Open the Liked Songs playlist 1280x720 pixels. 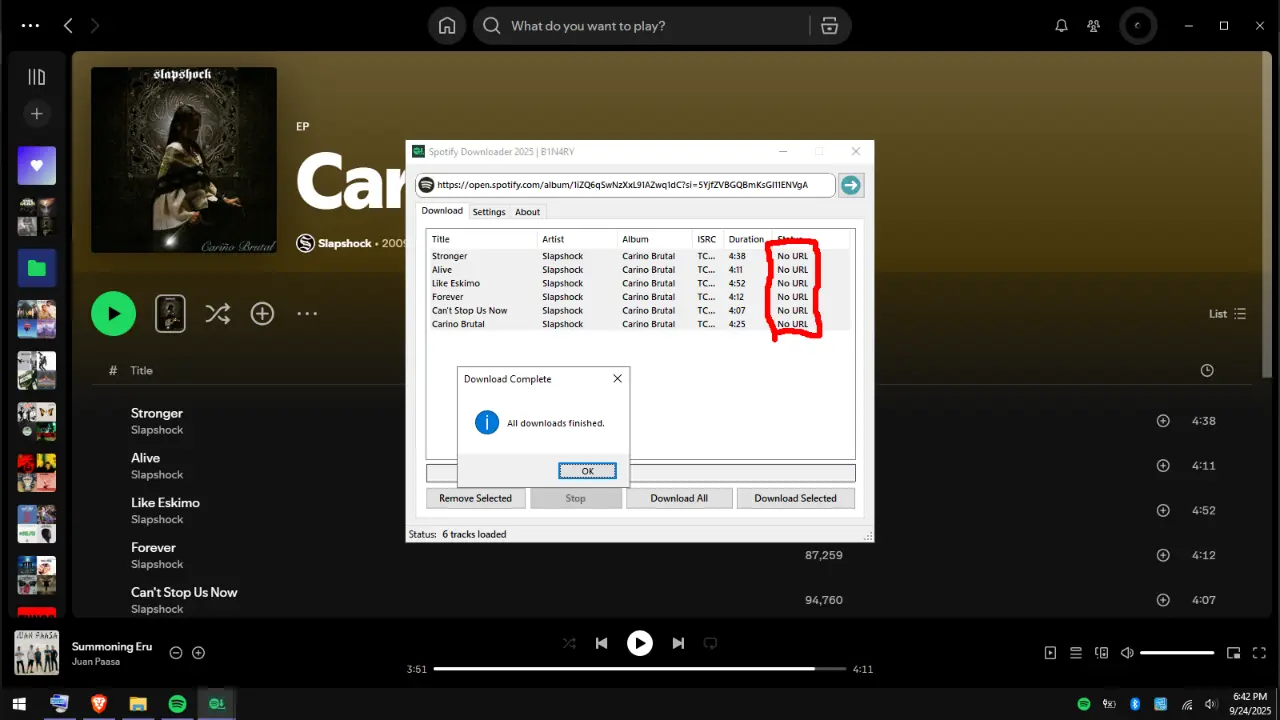coord(37,166)
